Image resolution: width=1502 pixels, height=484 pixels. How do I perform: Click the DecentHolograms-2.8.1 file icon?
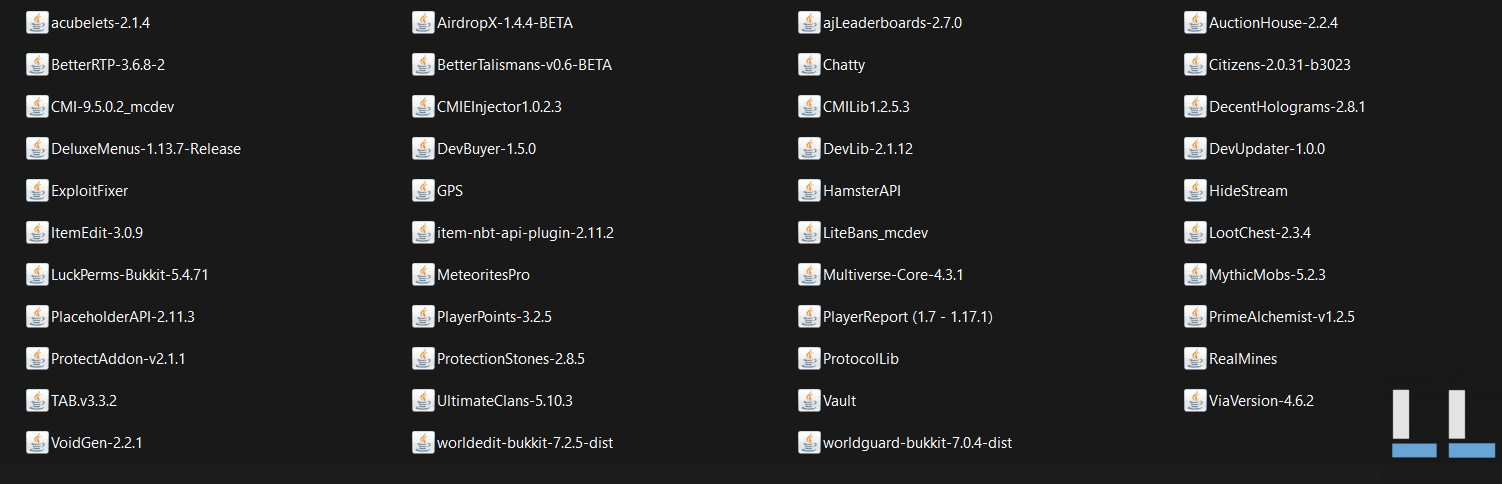coord(1195,107)
